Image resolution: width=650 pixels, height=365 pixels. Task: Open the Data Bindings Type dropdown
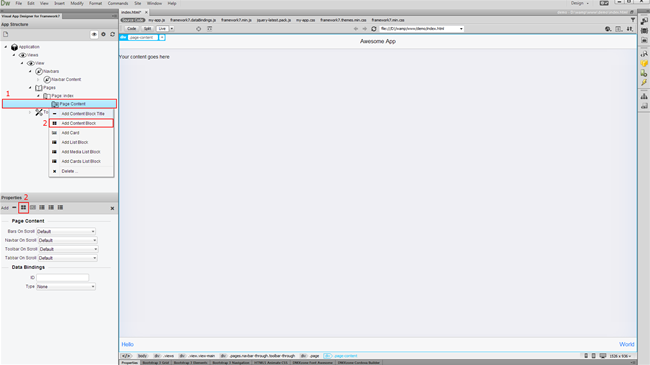(x=66, y=287)
